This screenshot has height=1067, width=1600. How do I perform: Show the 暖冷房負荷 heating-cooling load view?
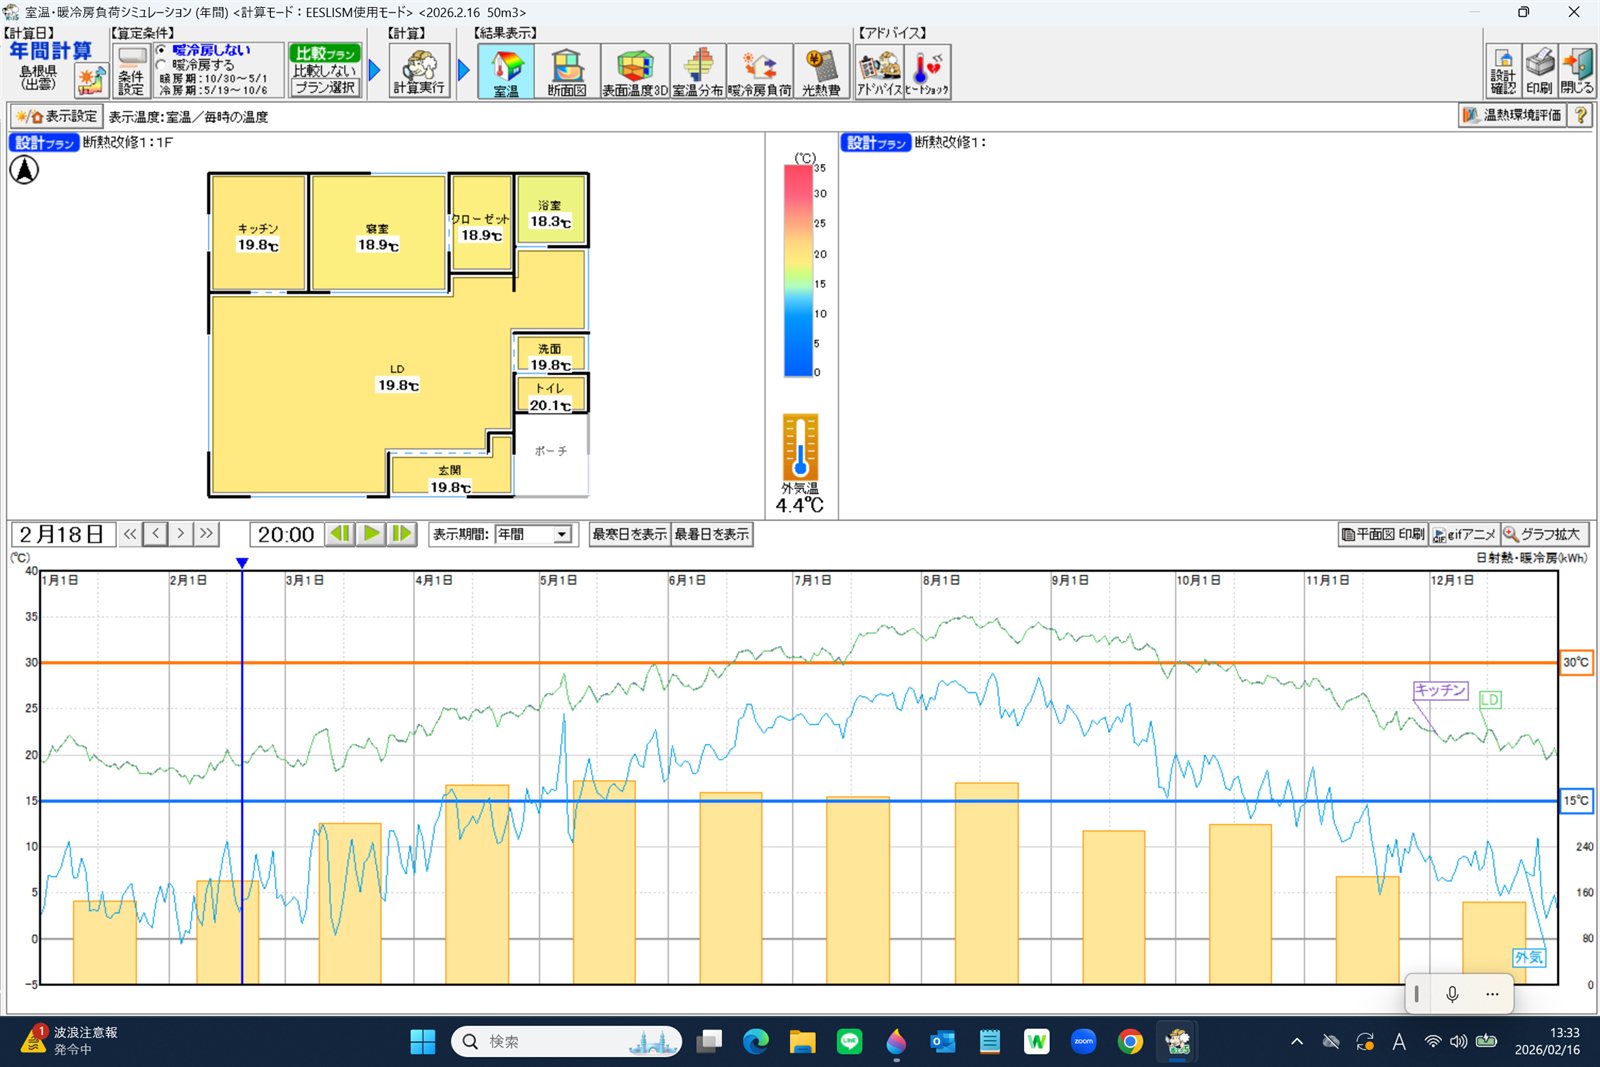pos(760,71)
